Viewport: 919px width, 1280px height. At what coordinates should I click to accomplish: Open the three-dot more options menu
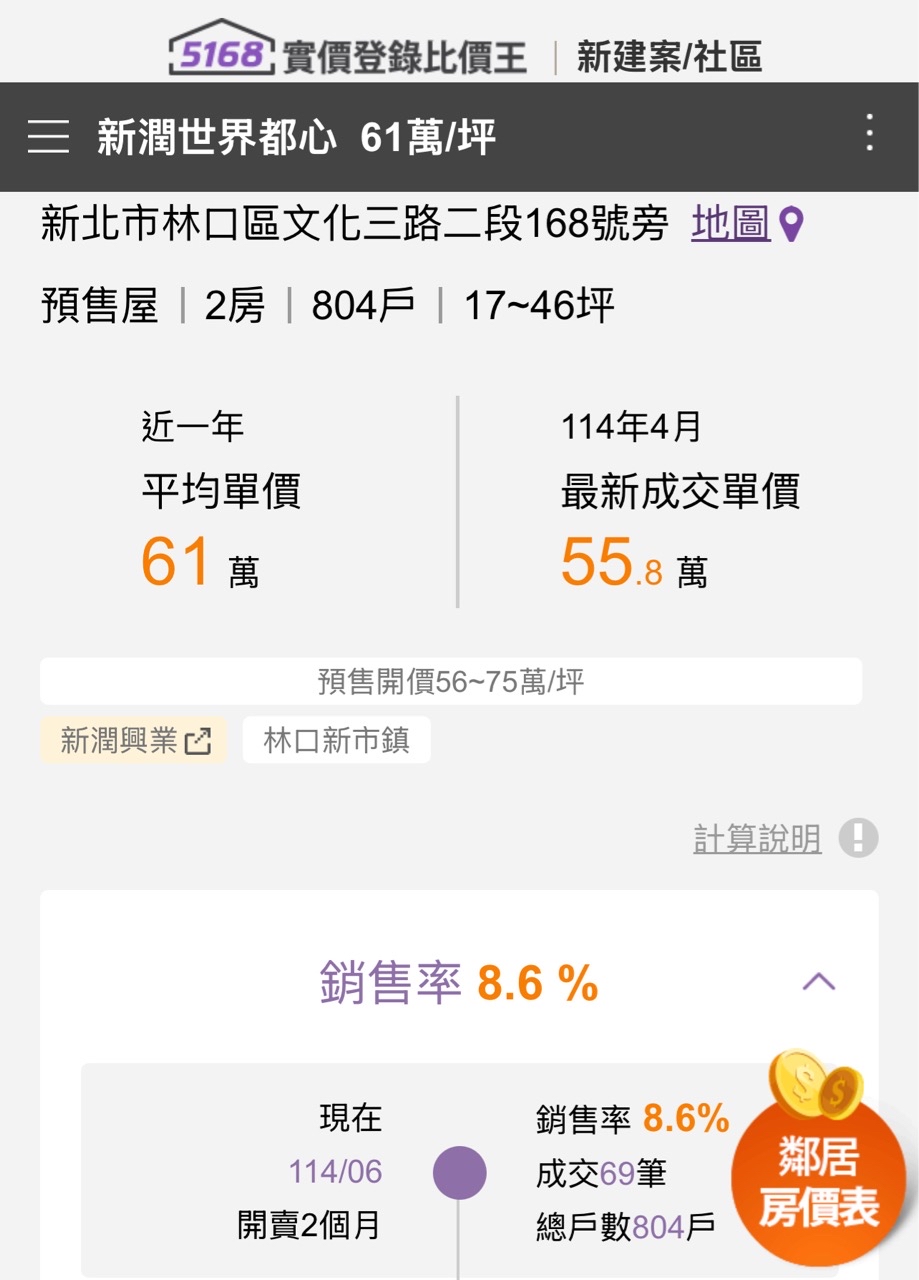pos(869,133)
